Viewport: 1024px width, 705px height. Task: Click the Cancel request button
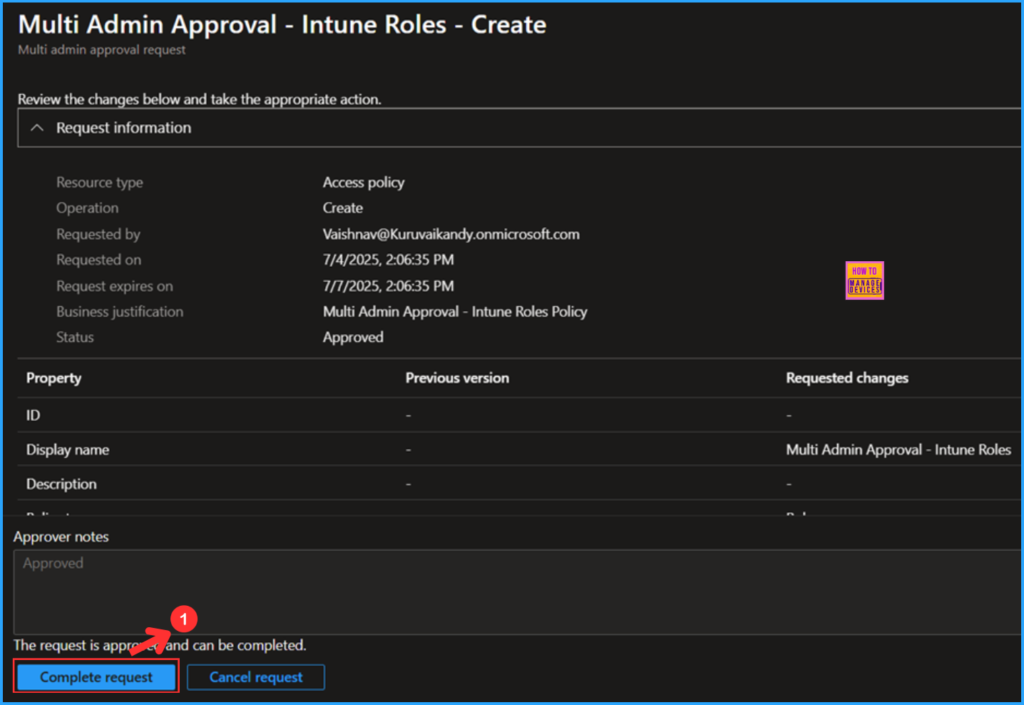[256, 677]
